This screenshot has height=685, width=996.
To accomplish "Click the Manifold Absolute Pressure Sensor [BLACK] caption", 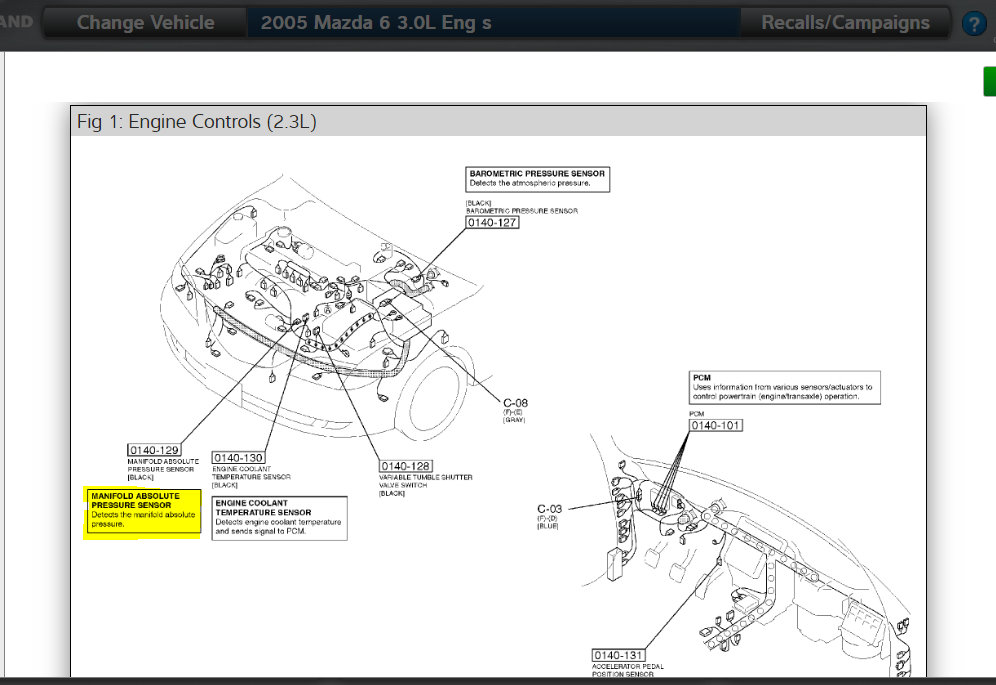I will tap(163, 469).
